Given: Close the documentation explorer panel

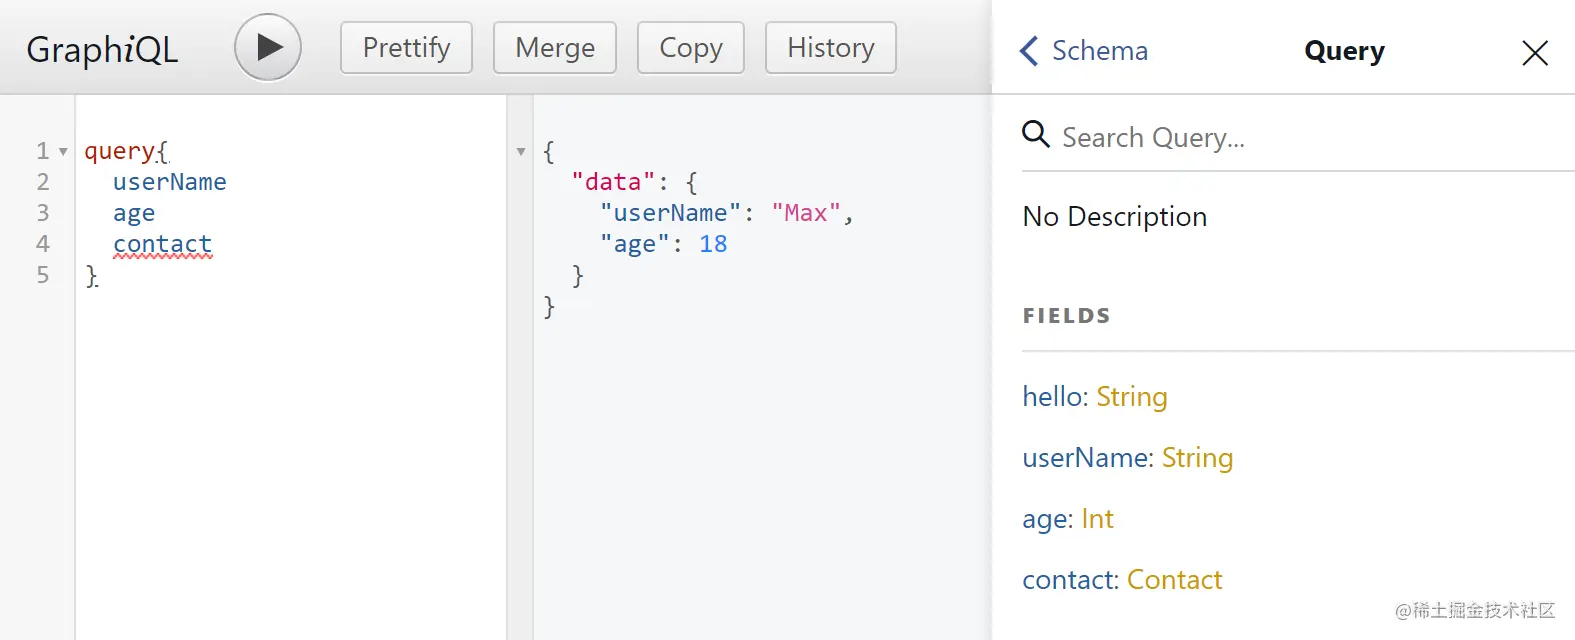Looking at the screenshot, I should click(1535, 52).
